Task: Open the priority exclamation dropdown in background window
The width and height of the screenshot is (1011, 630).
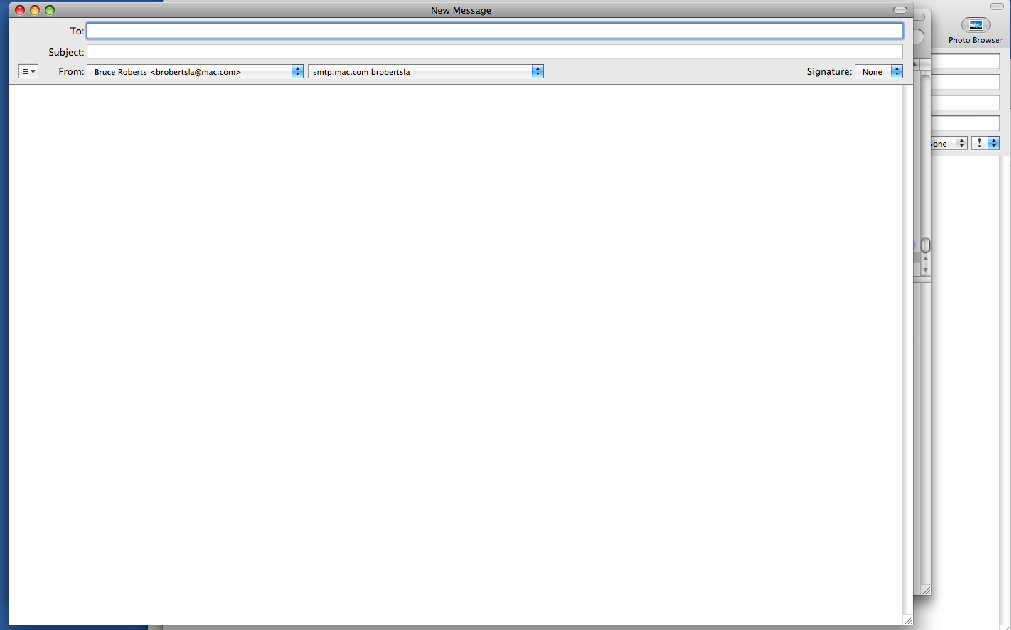Action: pyautogui.click(x=985, y=143)
